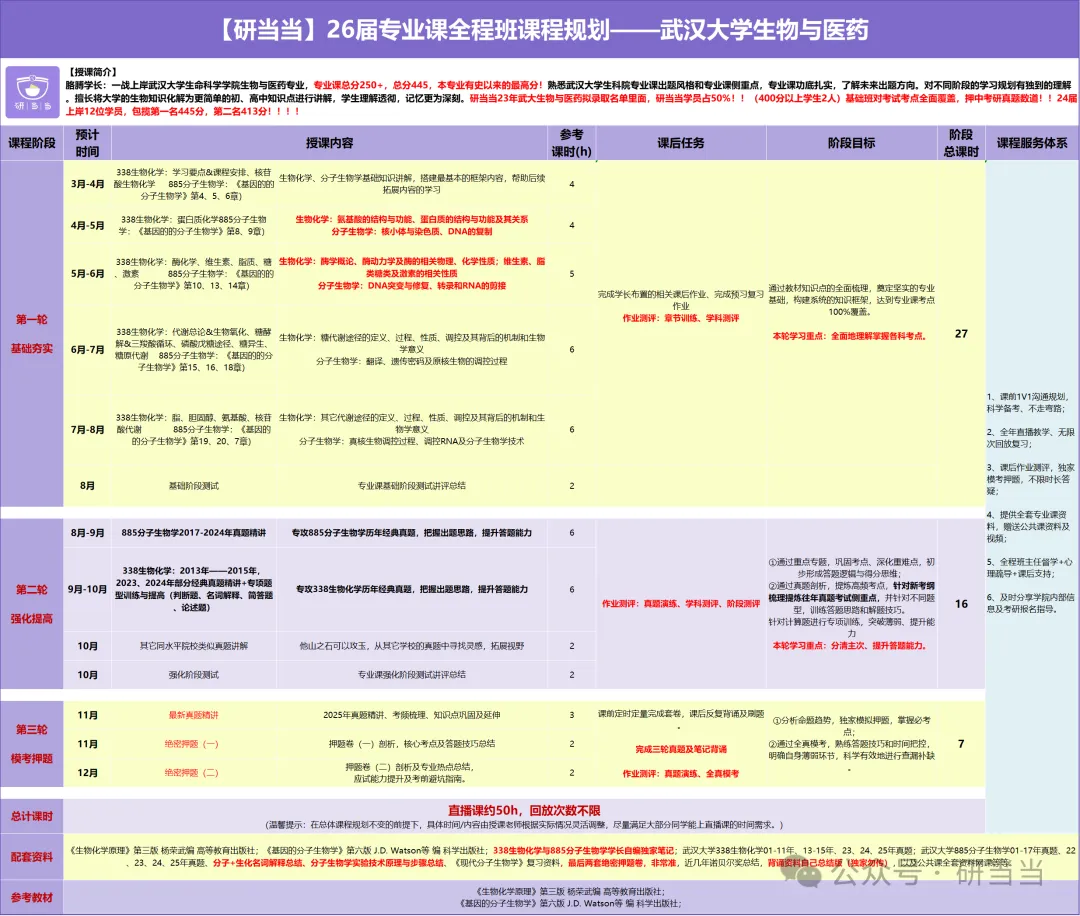Click the 总计课时 row label

(x=32, y=816)
